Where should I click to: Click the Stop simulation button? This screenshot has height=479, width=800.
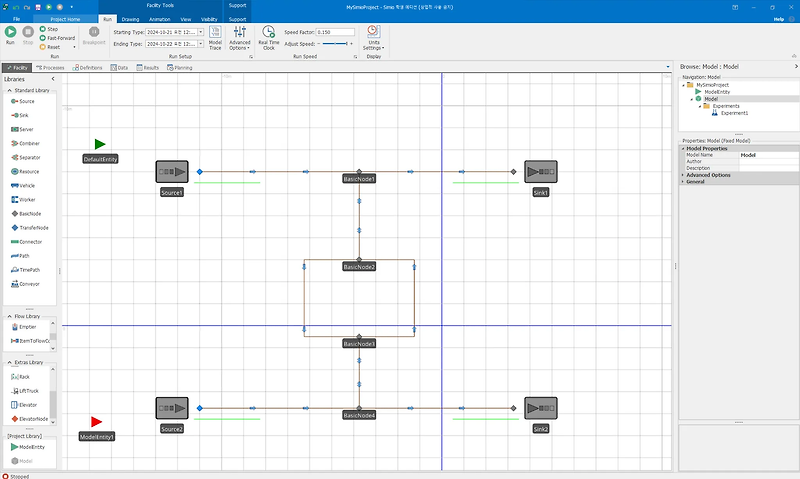pyautogui.click(x=28, y=35)
